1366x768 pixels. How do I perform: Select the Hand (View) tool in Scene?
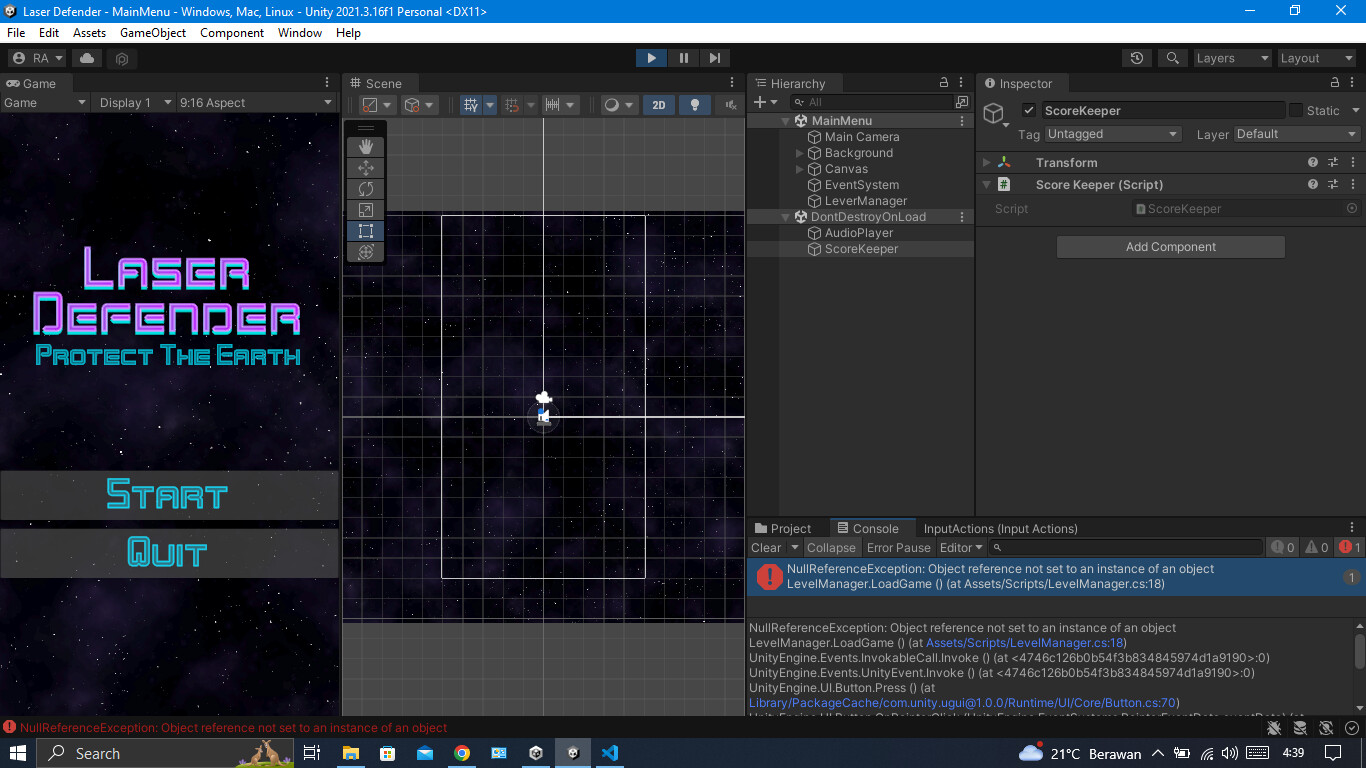point(365,147)
